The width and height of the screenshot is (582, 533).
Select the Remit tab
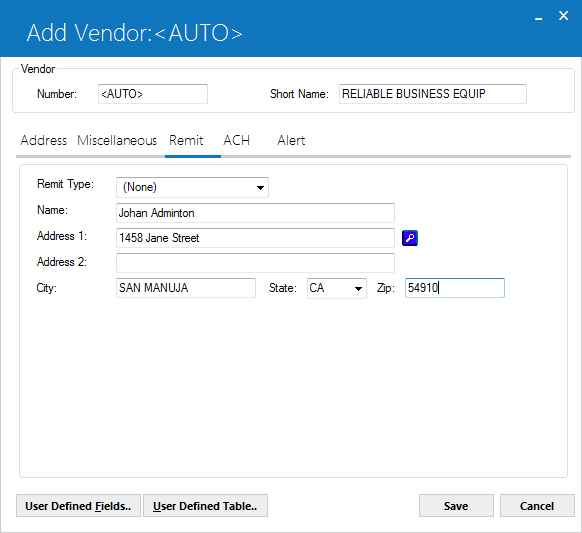(x=186, y=140)
